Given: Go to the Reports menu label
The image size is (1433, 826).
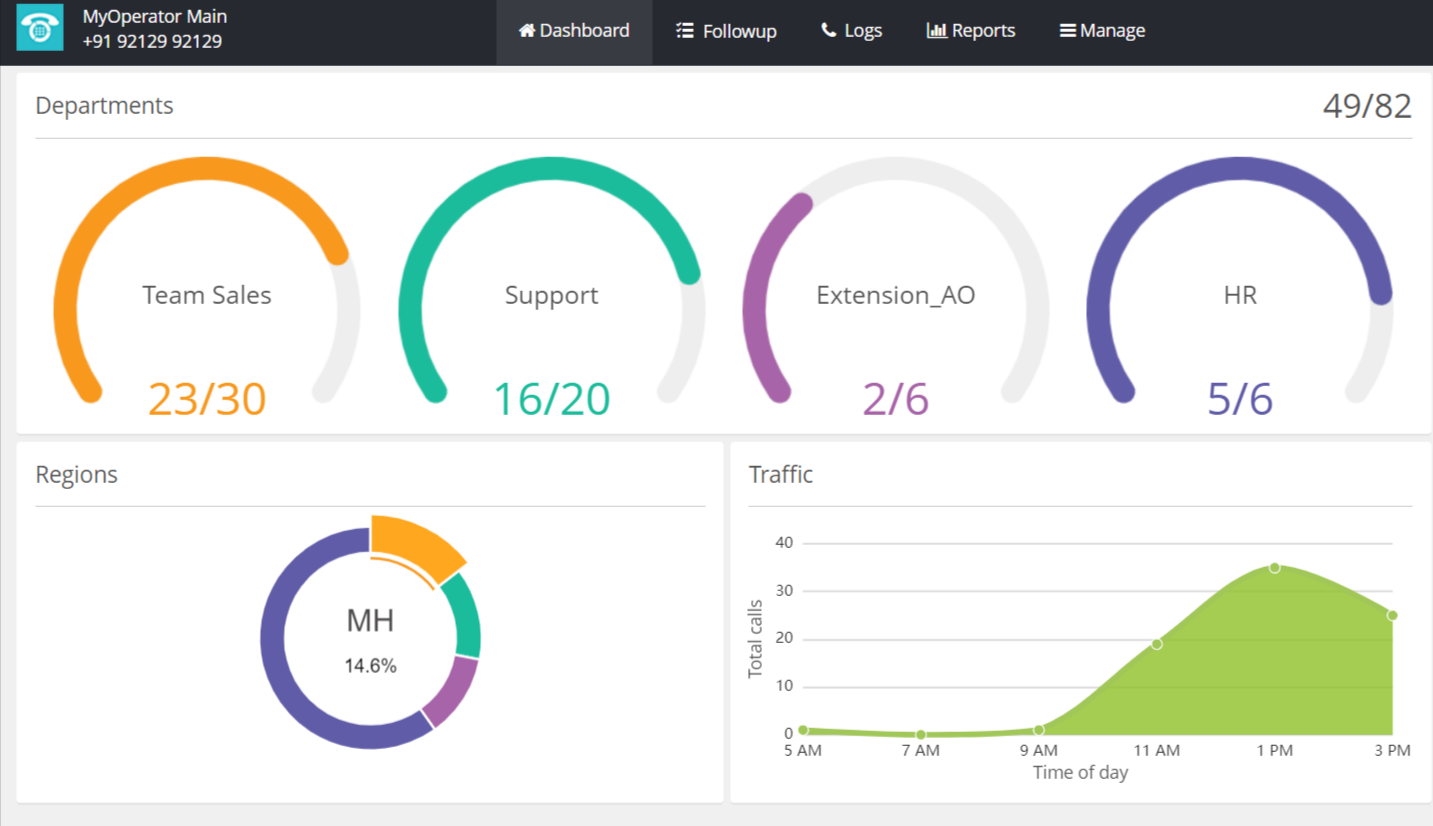Looking at the screenshot, I should click(x=983, y=31).
